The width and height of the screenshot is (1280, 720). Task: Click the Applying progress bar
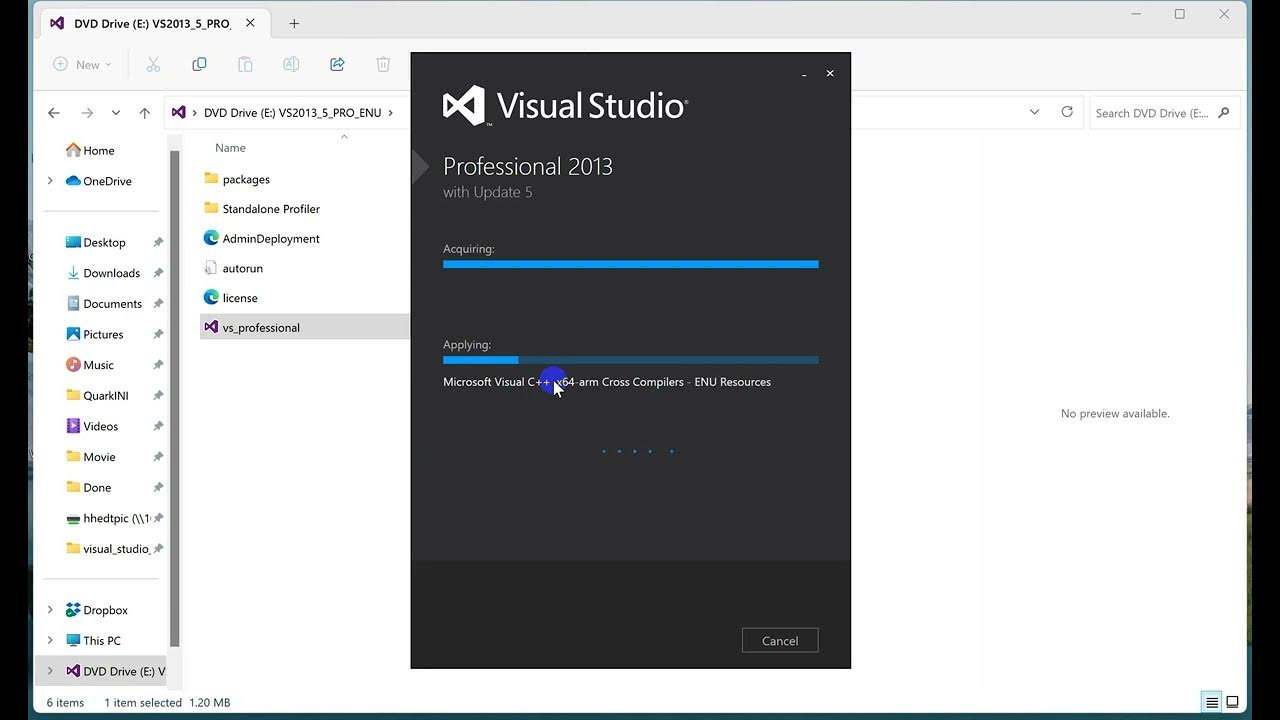point(630,360)
